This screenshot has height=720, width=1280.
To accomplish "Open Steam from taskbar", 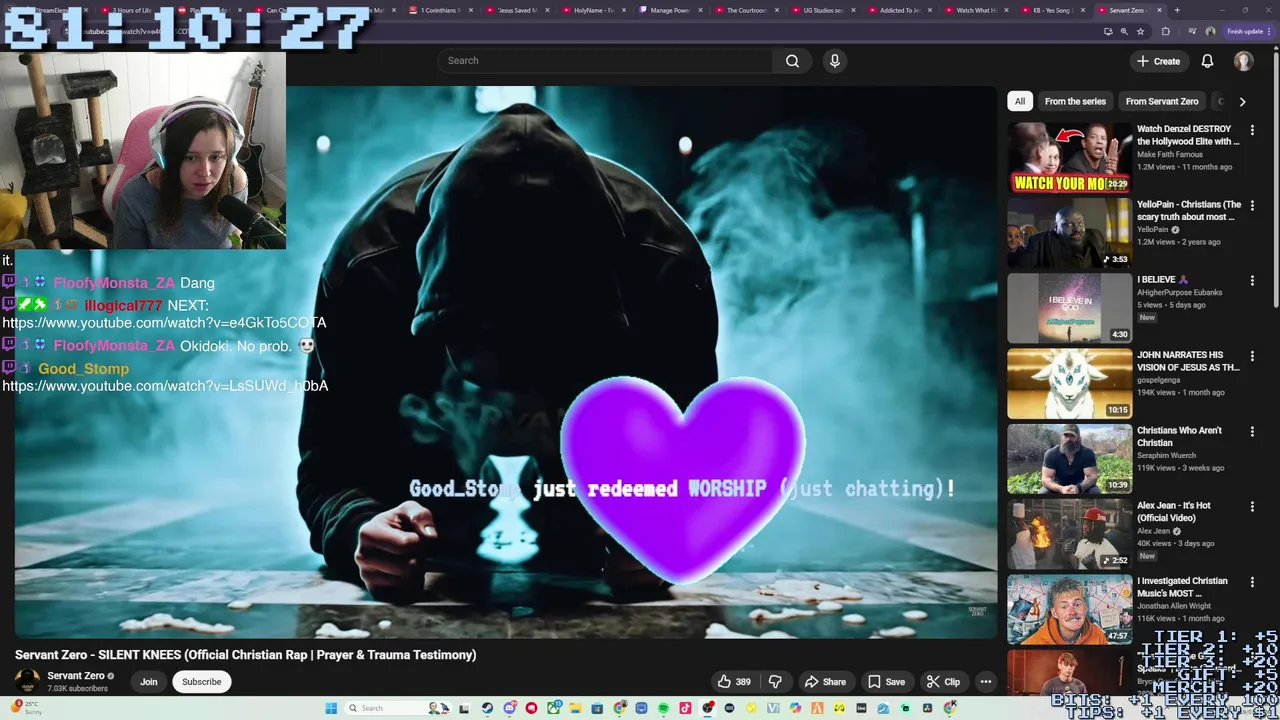I will [487, 708].
